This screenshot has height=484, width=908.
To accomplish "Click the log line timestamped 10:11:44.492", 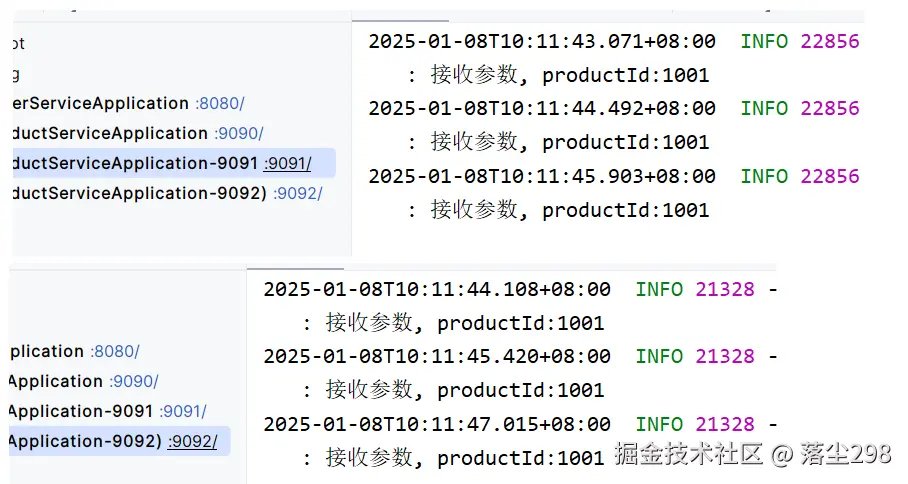I will pos(541,108).
